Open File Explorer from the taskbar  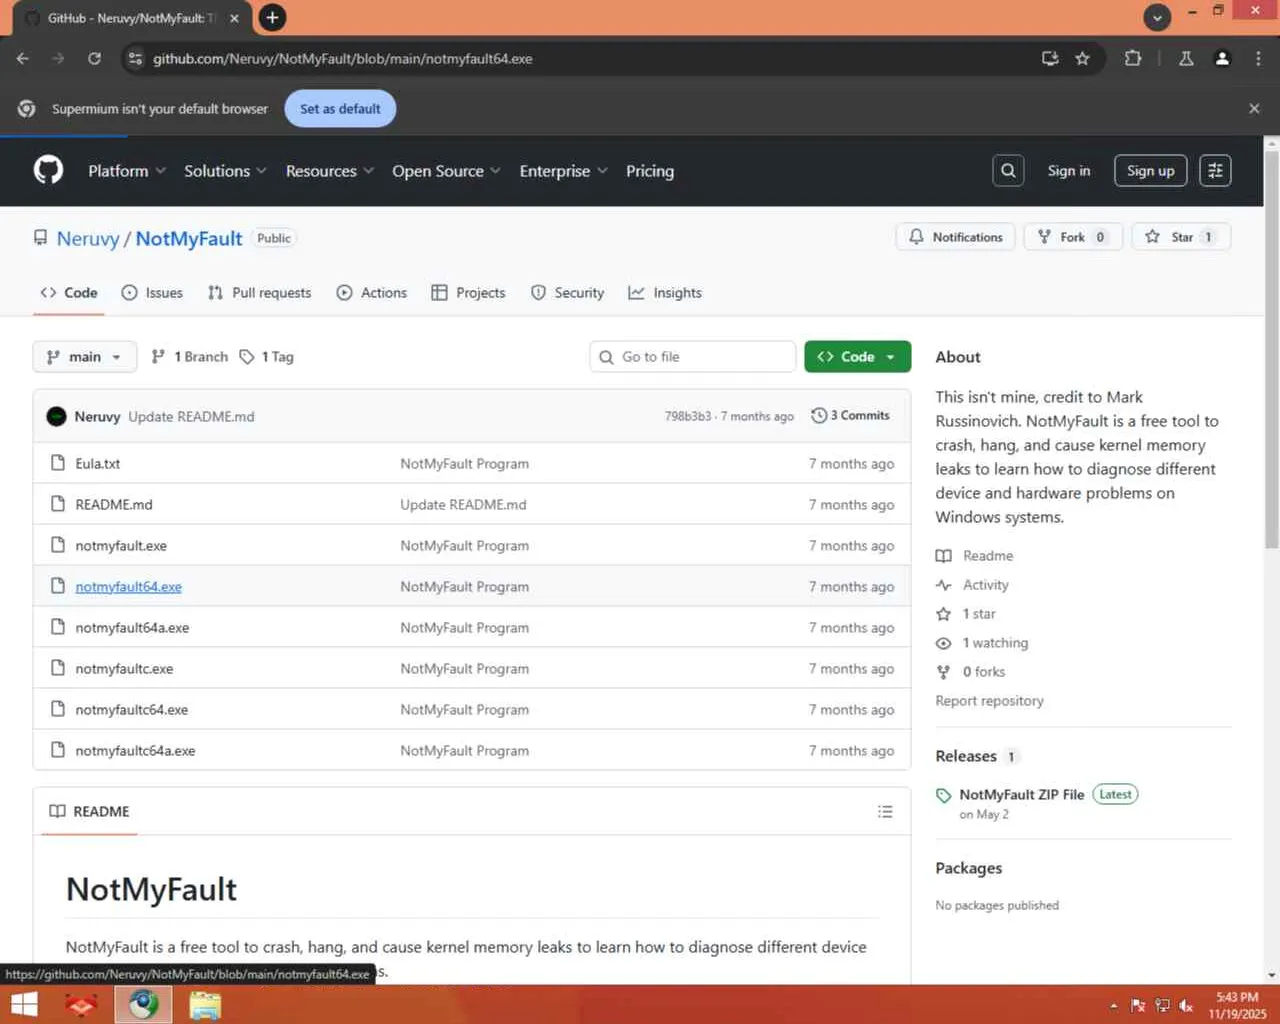pos(204,1004)
